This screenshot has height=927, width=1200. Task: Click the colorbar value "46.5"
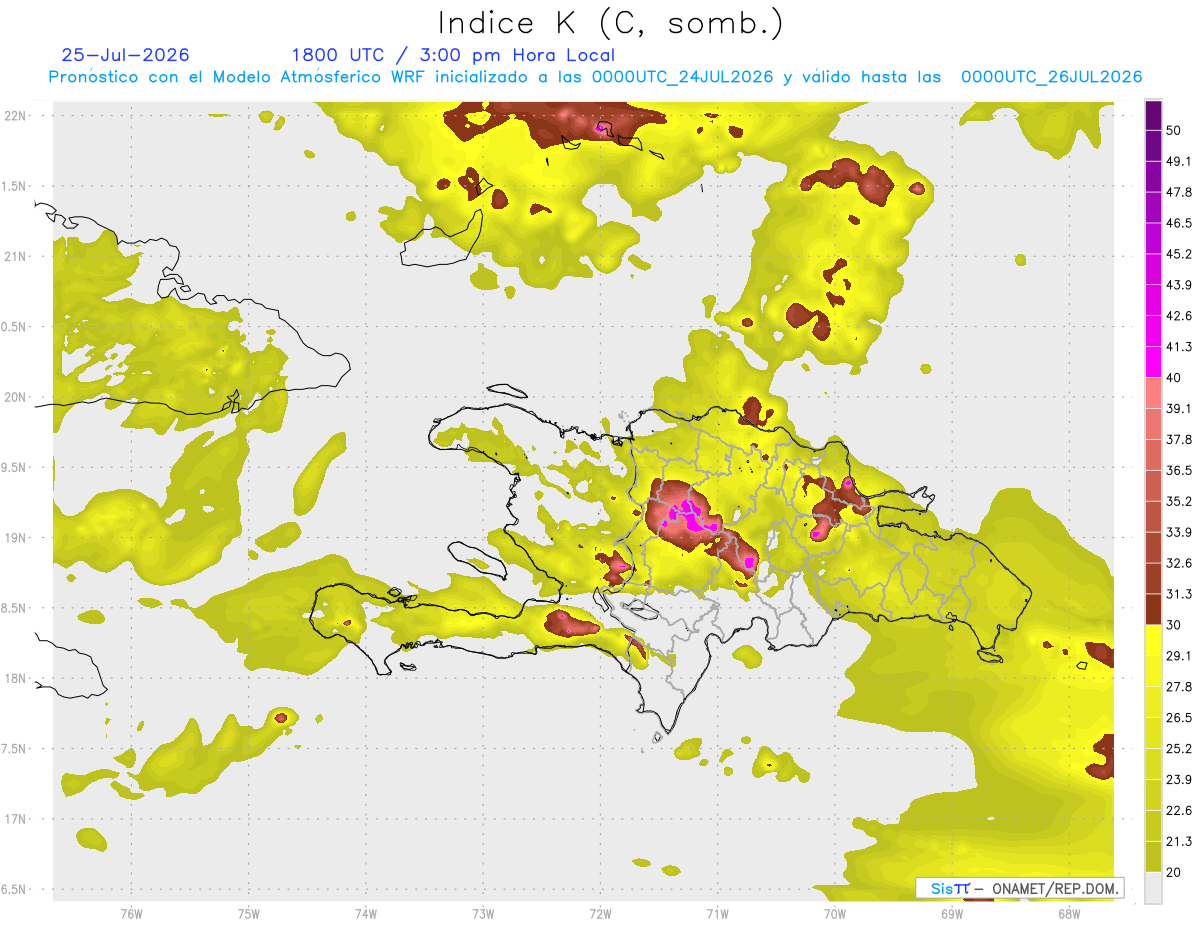pyautogui.click(x=1178, y=223)
